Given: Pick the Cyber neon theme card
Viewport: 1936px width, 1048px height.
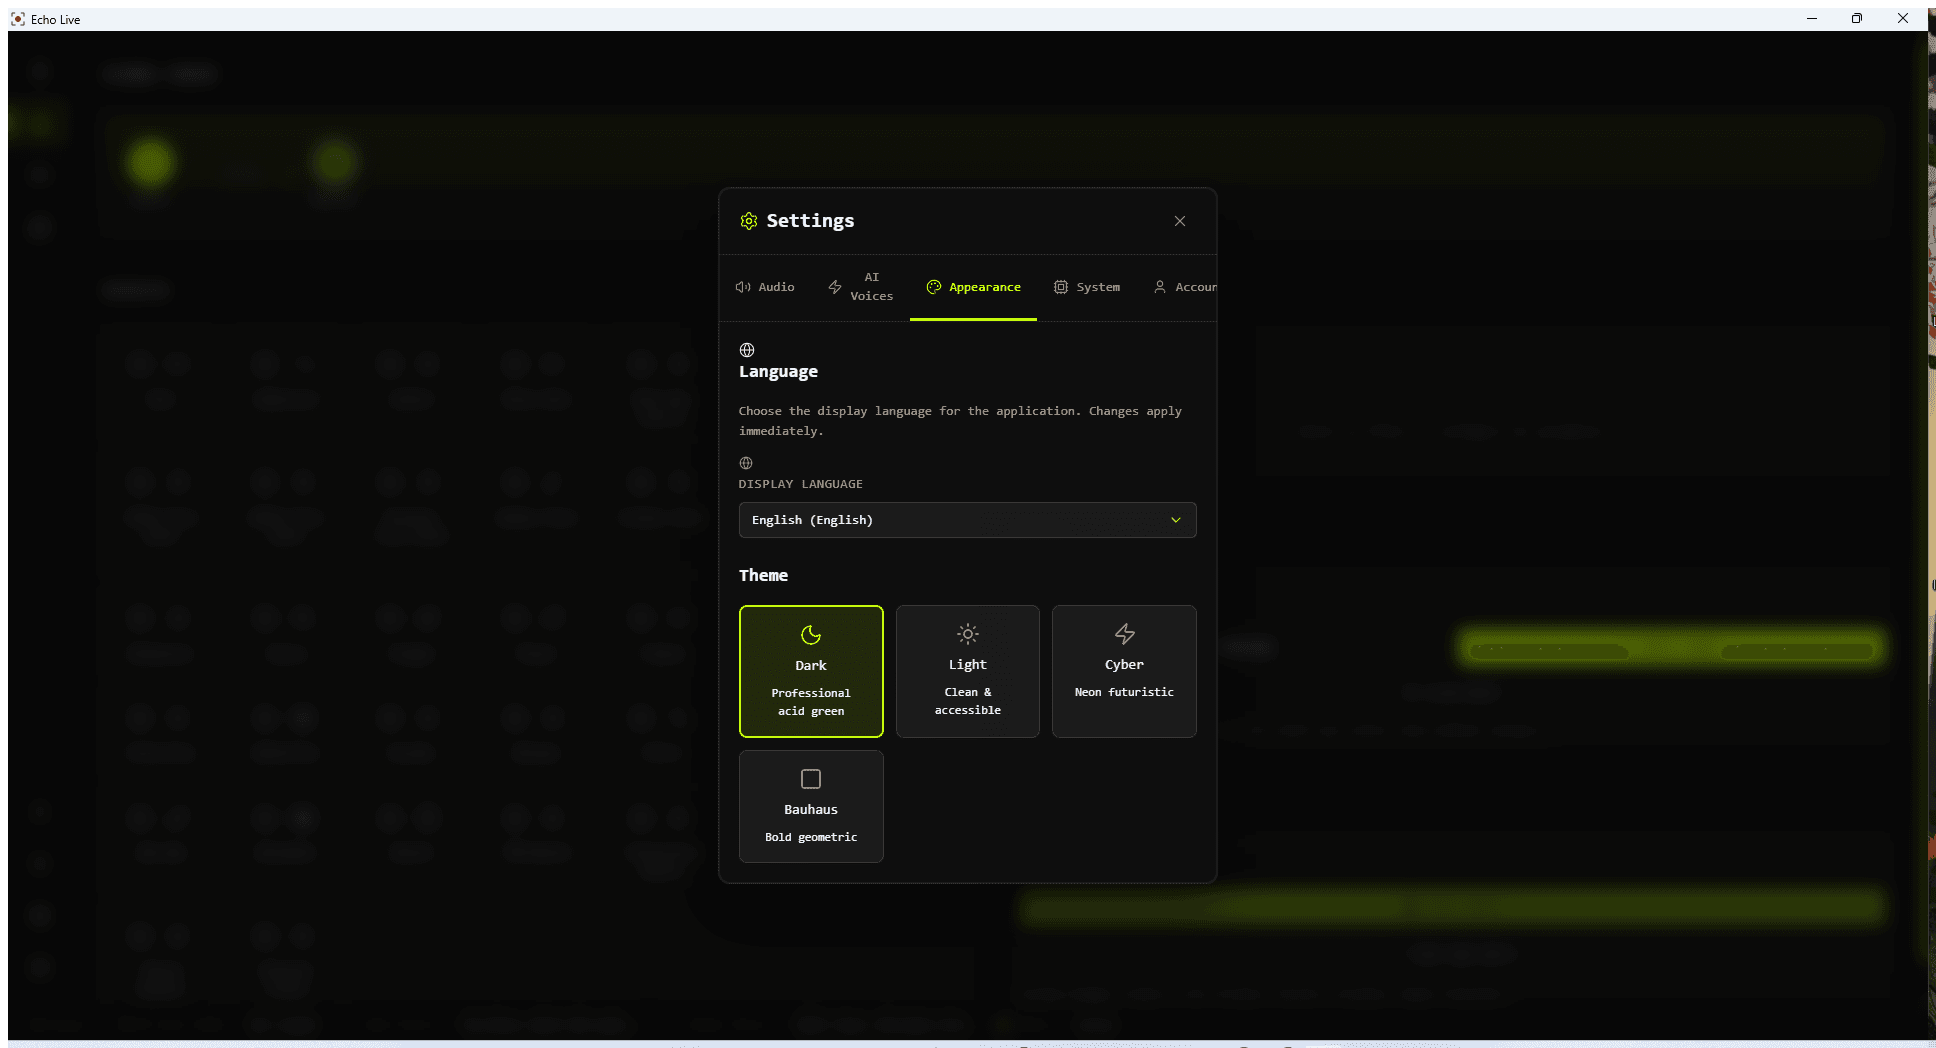Looking at the screenshot, I should pos(1124,671).
